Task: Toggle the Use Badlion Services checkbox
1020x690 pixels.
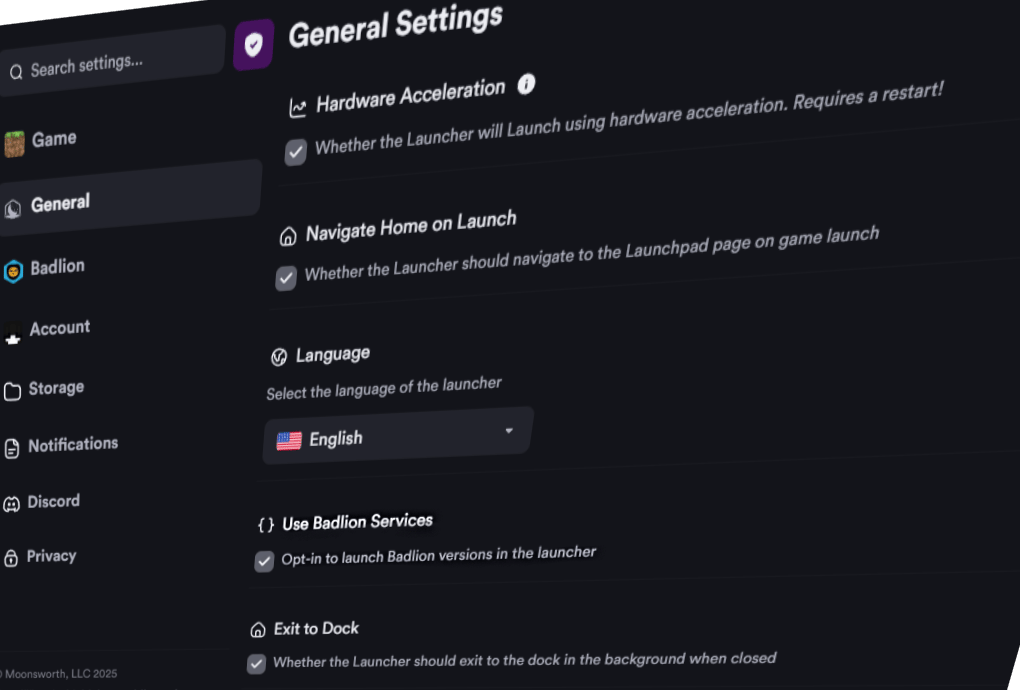Action: (263, 562)
